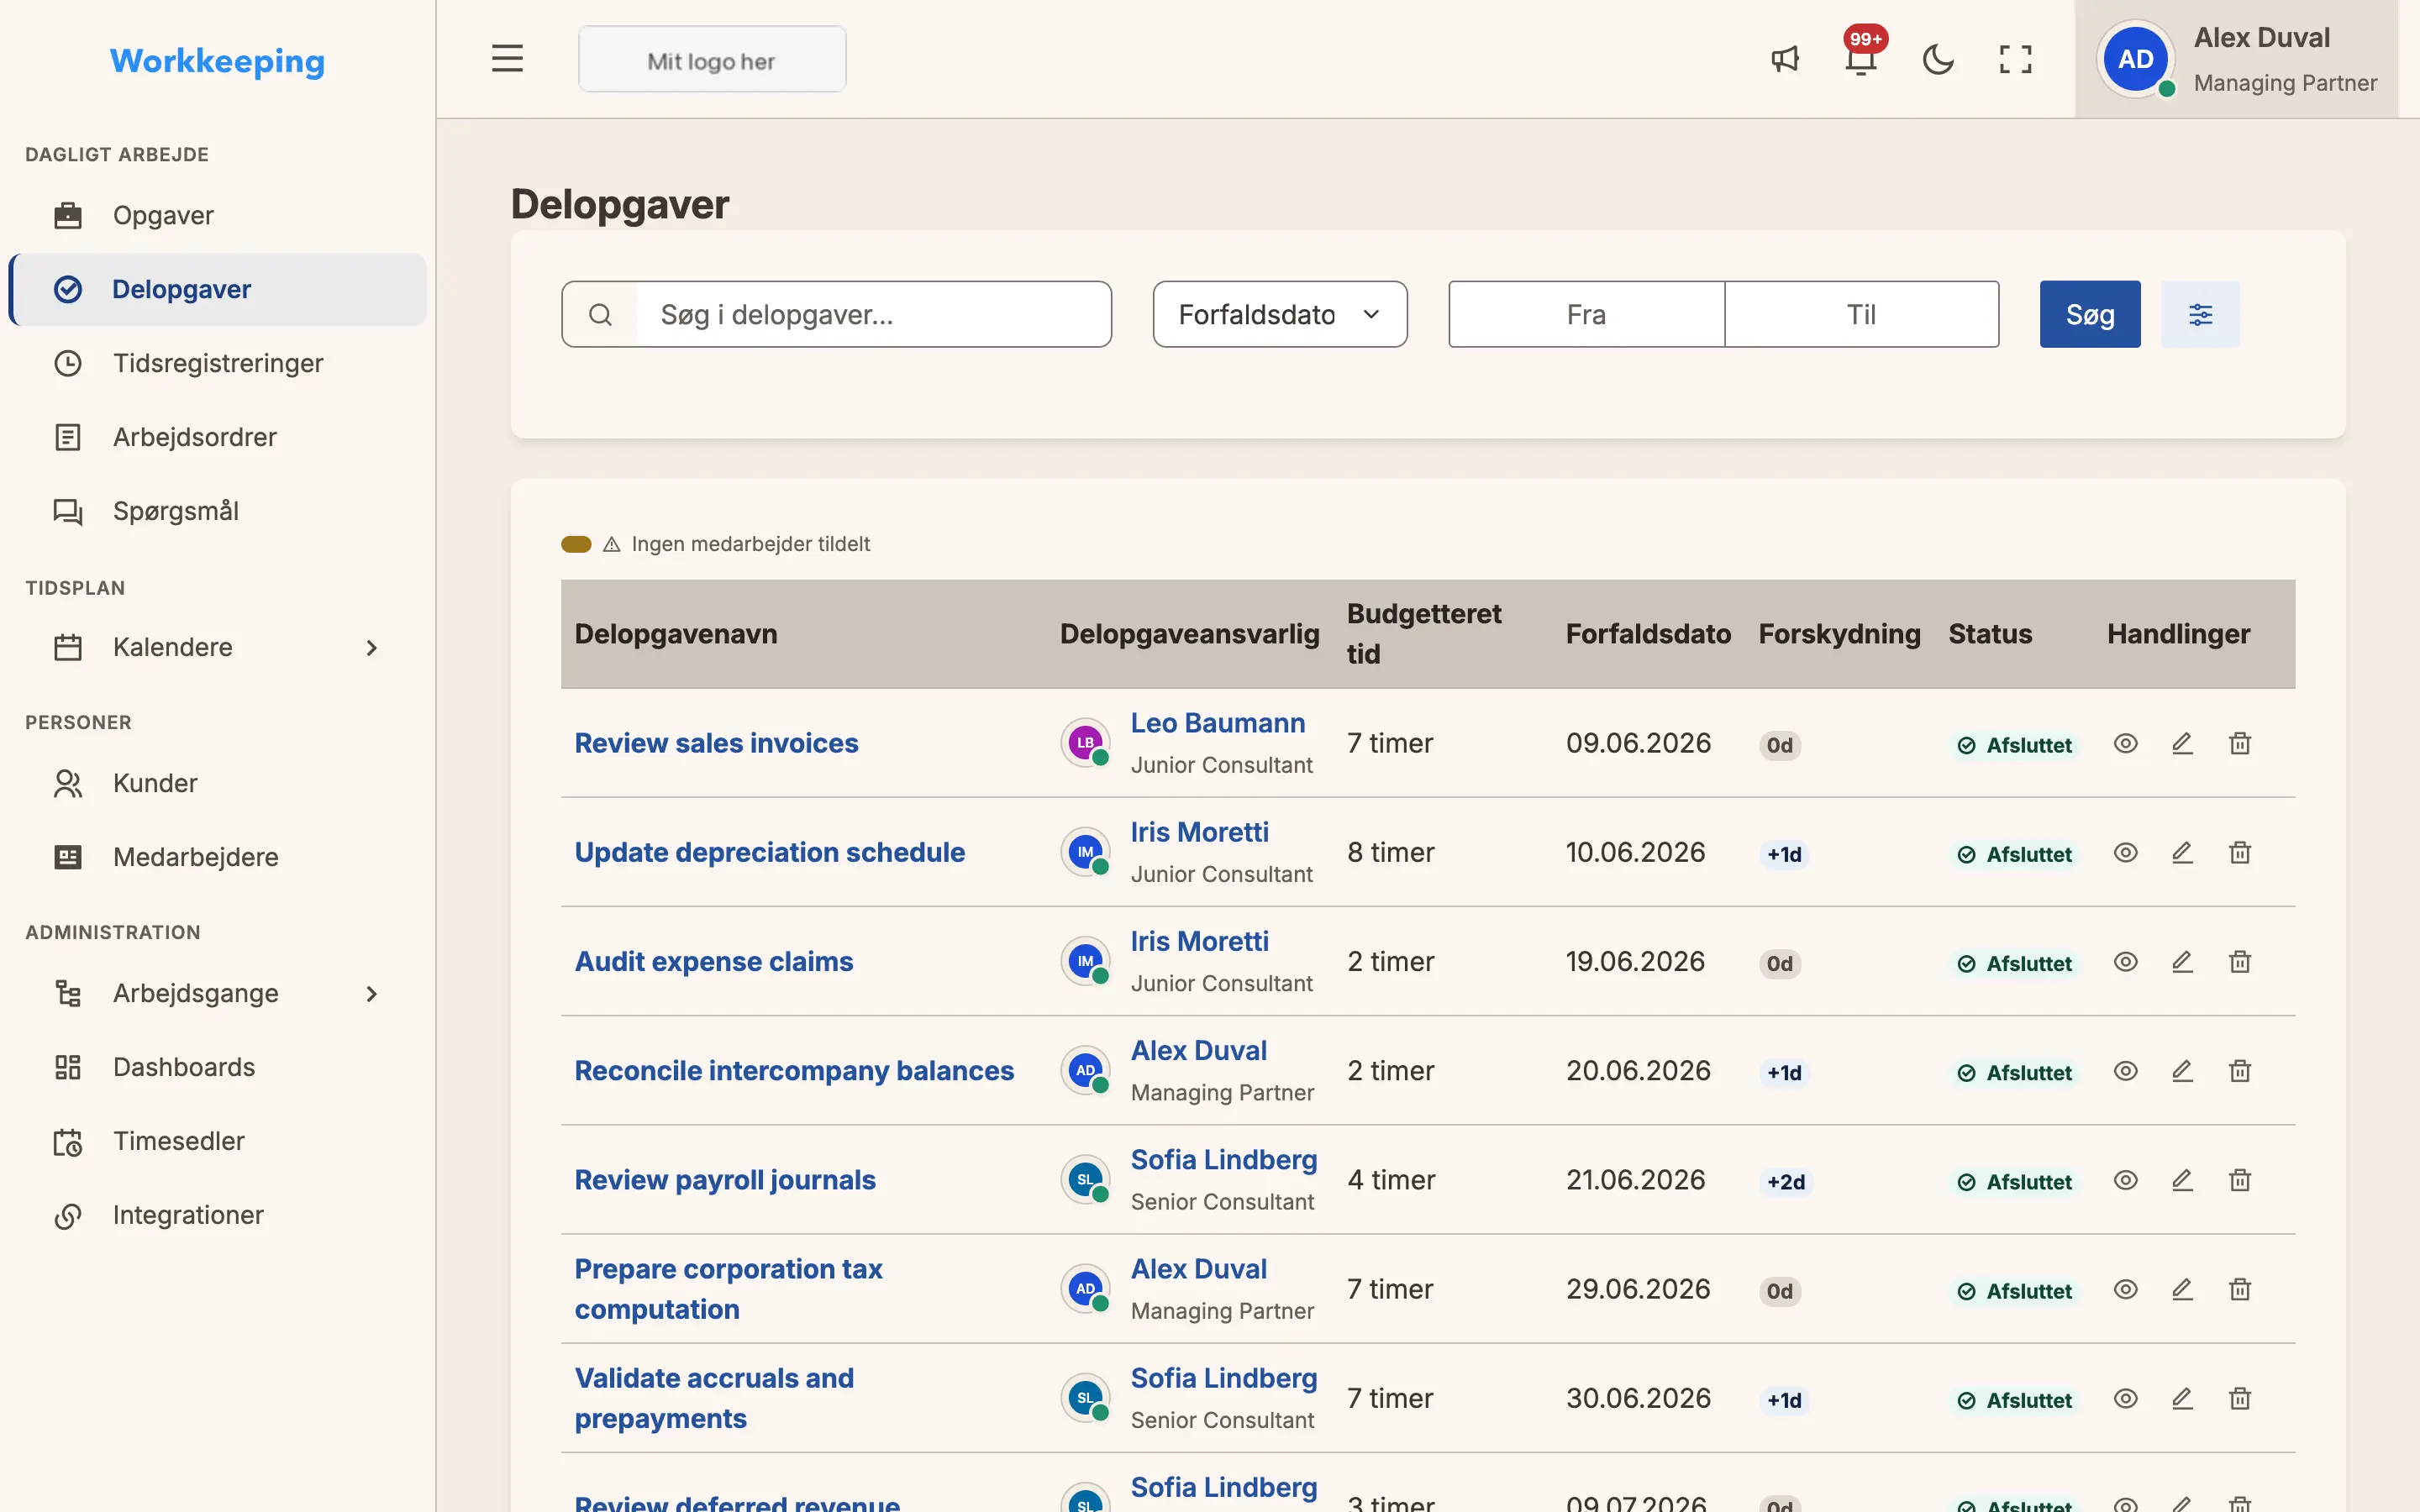This screenshot has width=2420, height=1512.
Task: Click the yellow Ingen medarbejder tildelt legend swatch
Action: tap(576, 544)
